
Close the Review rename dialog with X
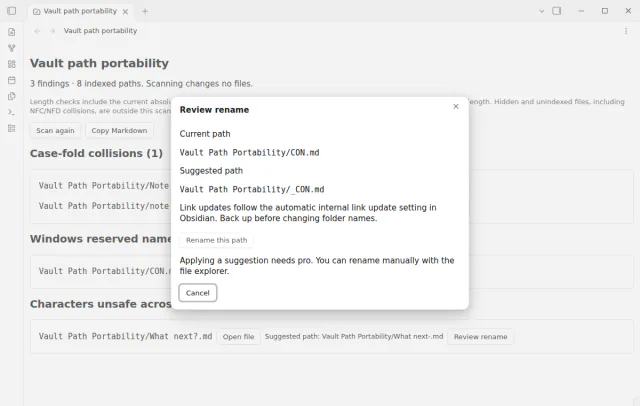tap(456, 106)
